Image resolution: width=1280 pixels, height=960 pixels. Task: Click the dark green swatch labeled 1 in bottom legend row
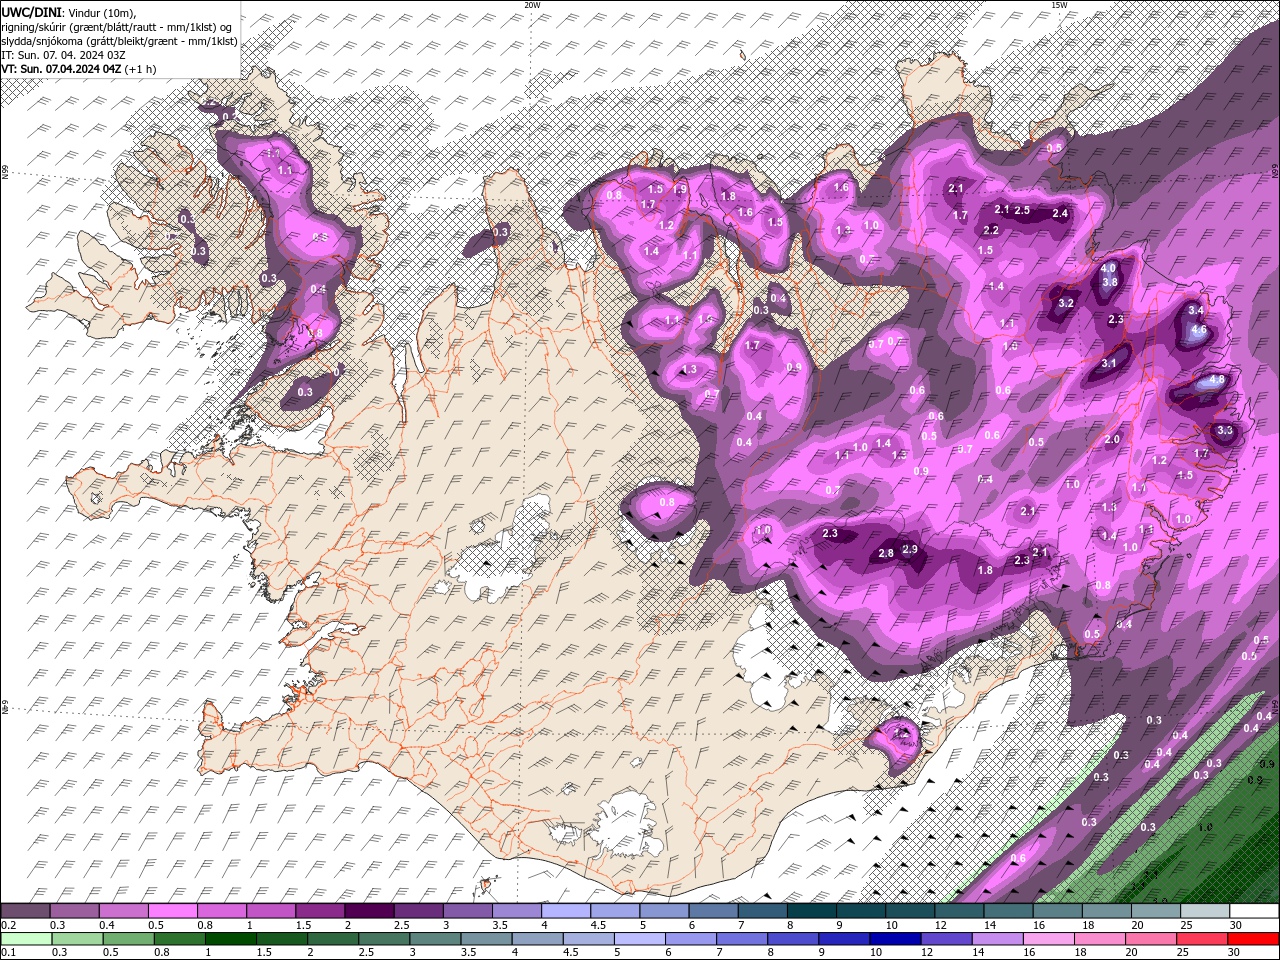coord(232,939)
